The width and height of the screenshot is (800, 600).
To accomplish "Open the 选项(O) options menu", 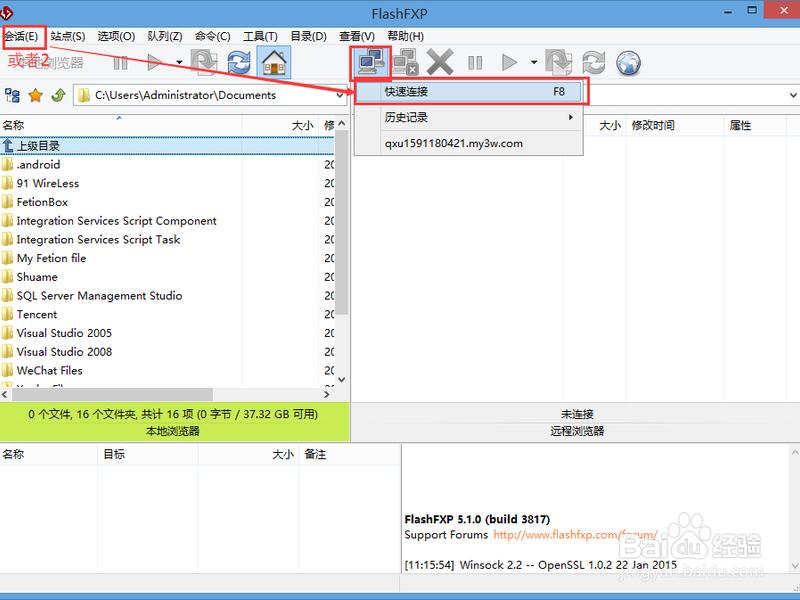I will pyautogui.click(x=116, y=36).
